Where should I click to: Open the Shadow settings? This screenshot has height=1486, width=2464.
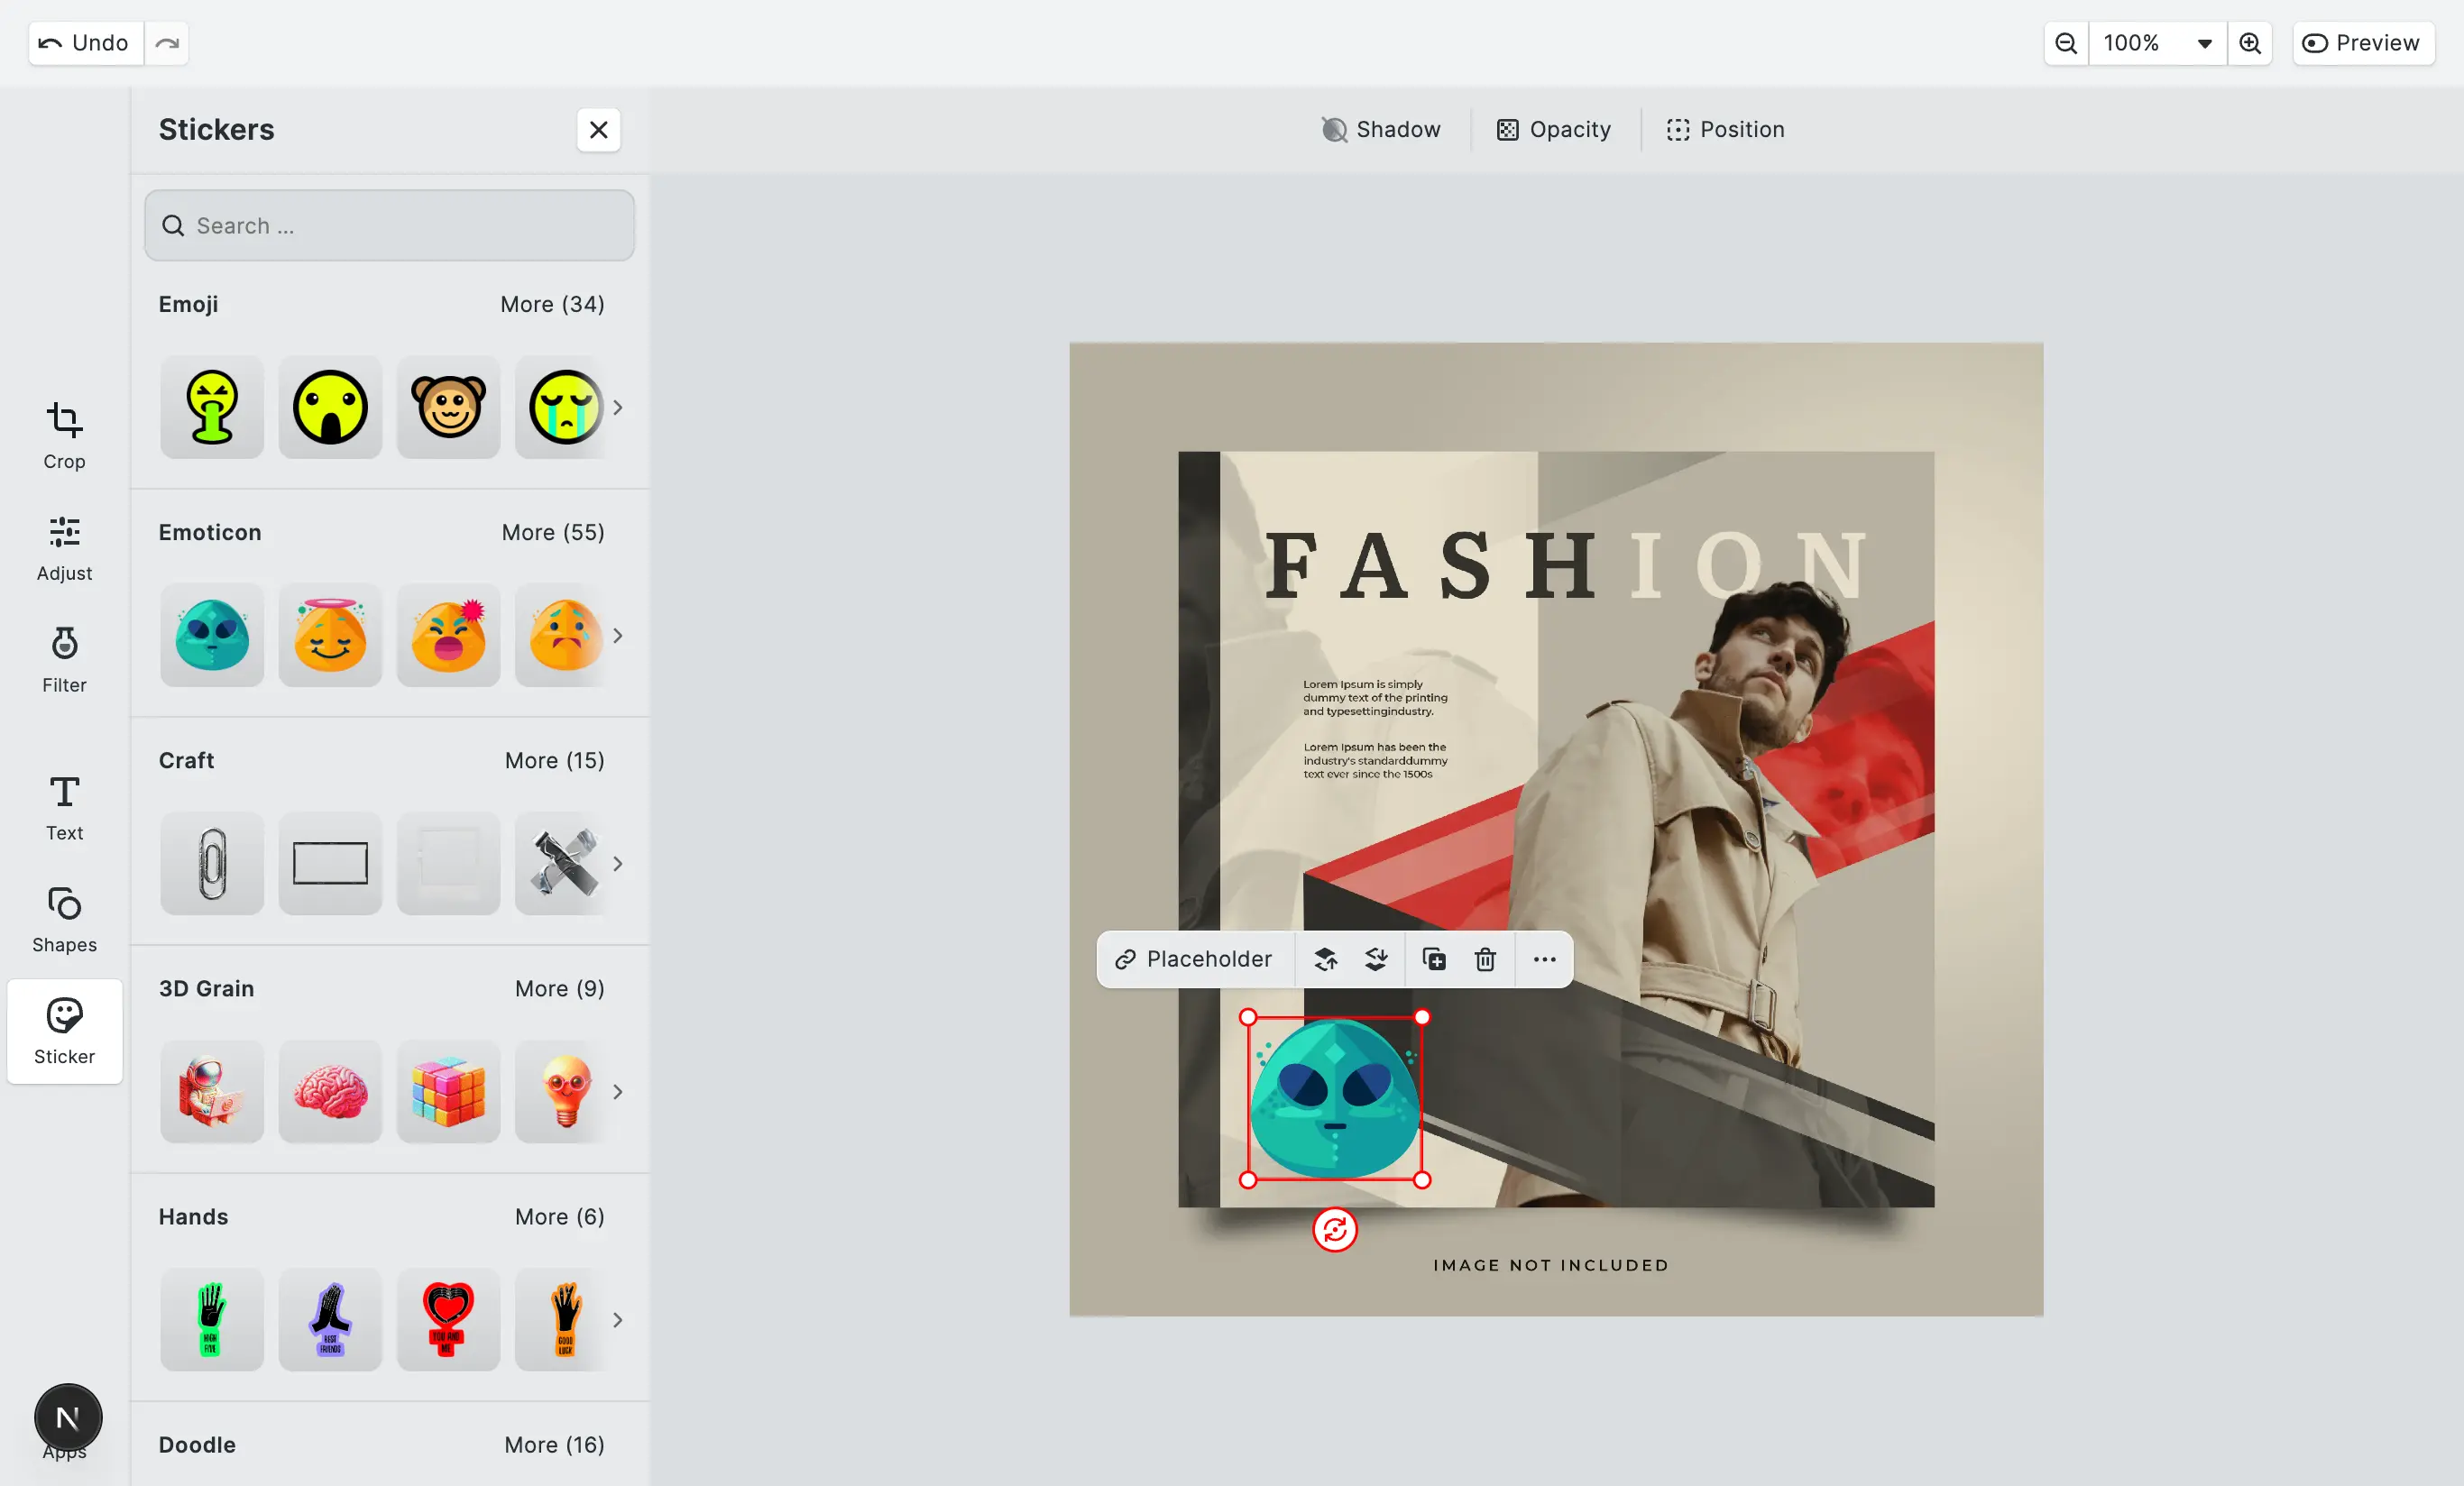[x=1381, y=129]
